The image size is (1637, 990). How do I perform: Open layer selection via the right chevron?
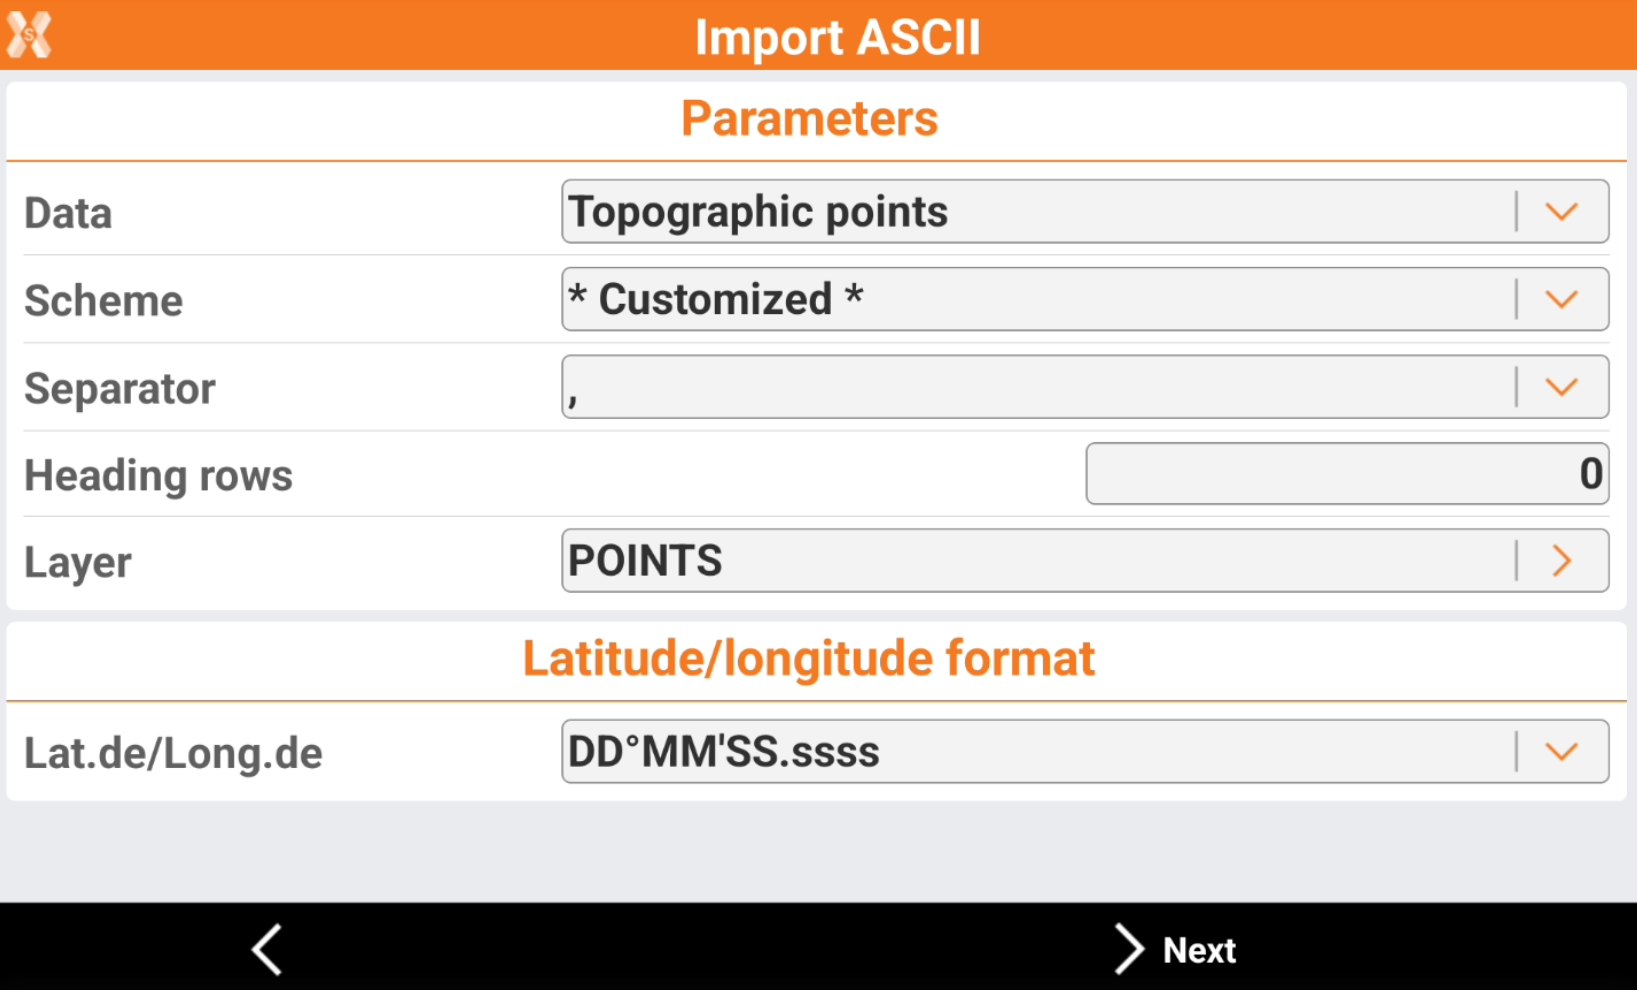1562,561
